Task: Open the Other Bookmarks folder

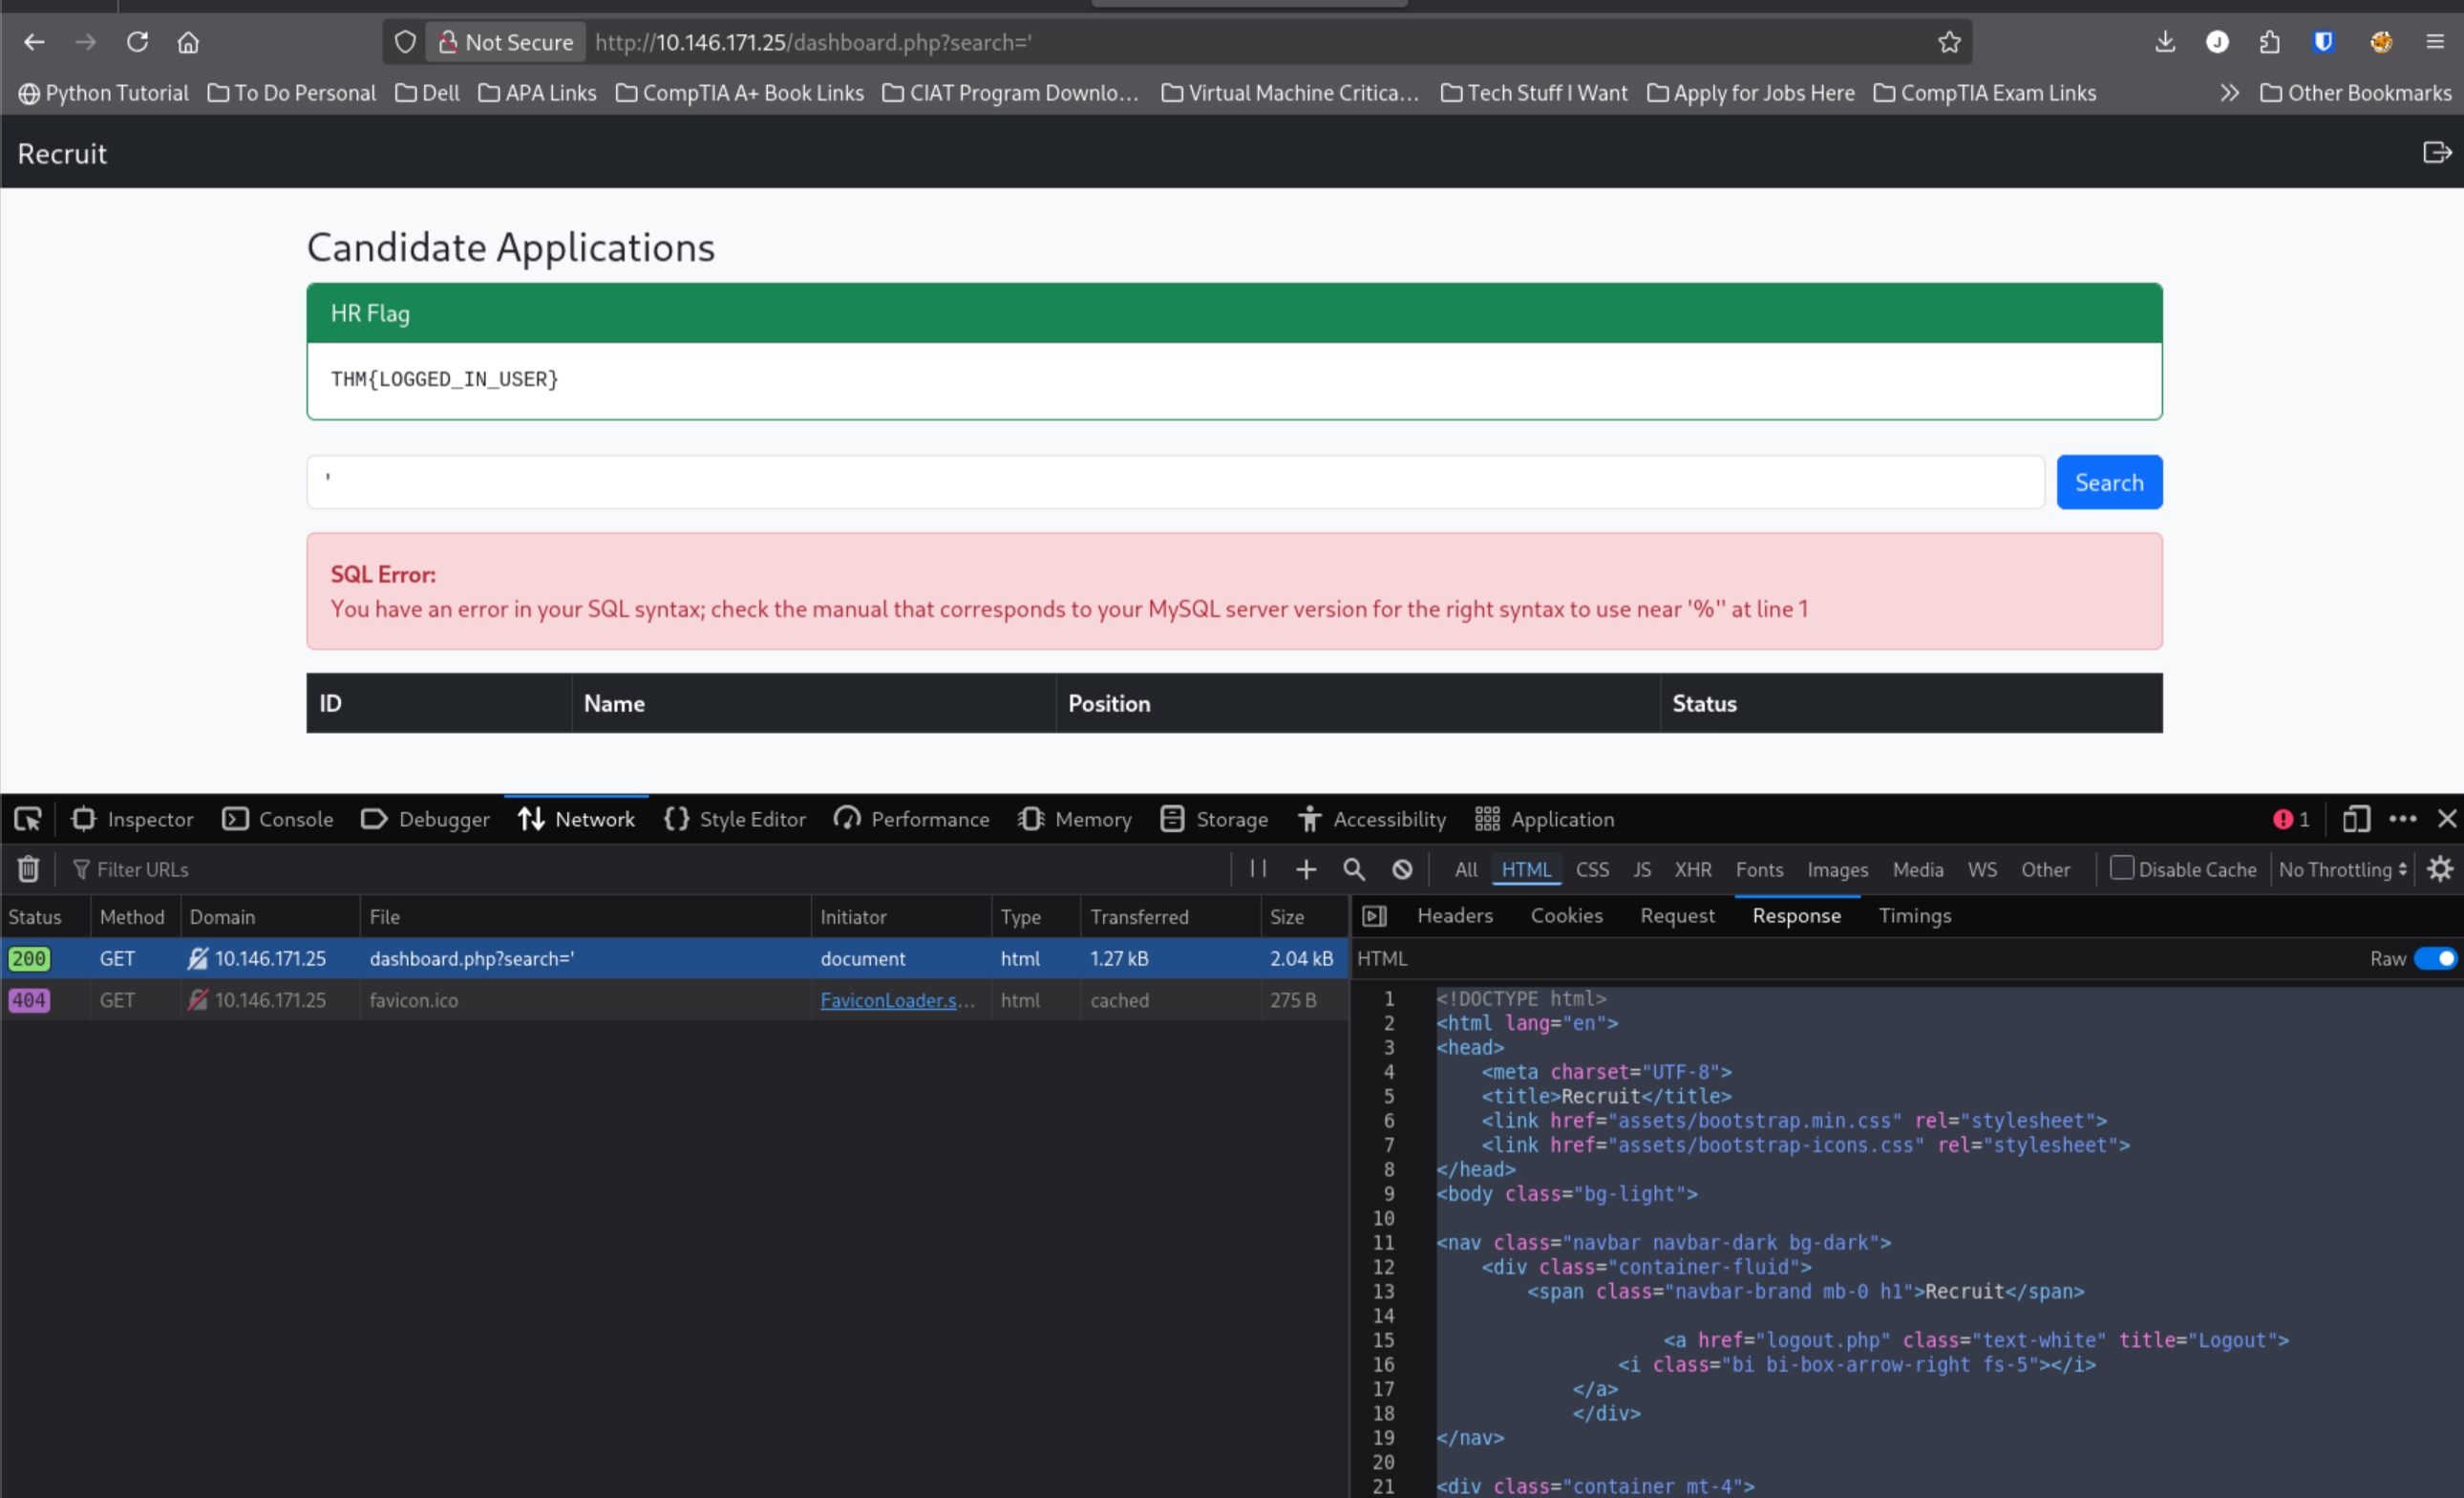Action: click(x=2355, y=93)
